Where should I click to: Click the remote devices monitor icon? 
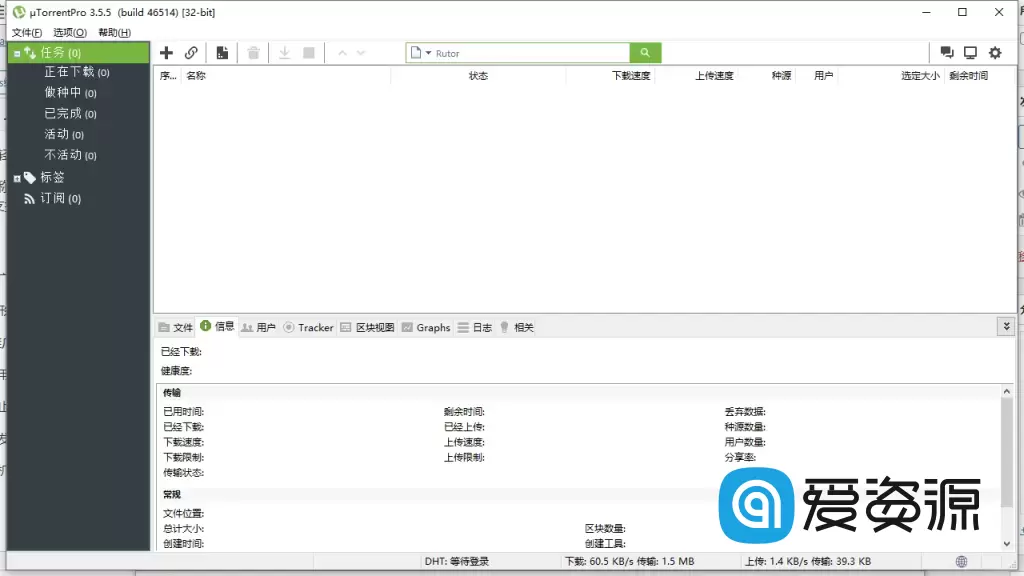coord(969,52)
